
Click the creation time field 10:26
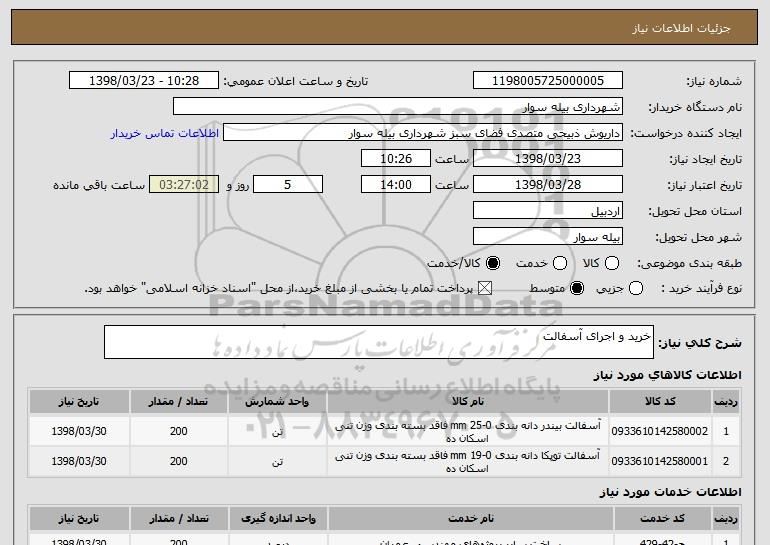pyautogui.click(x=396, y=159)
